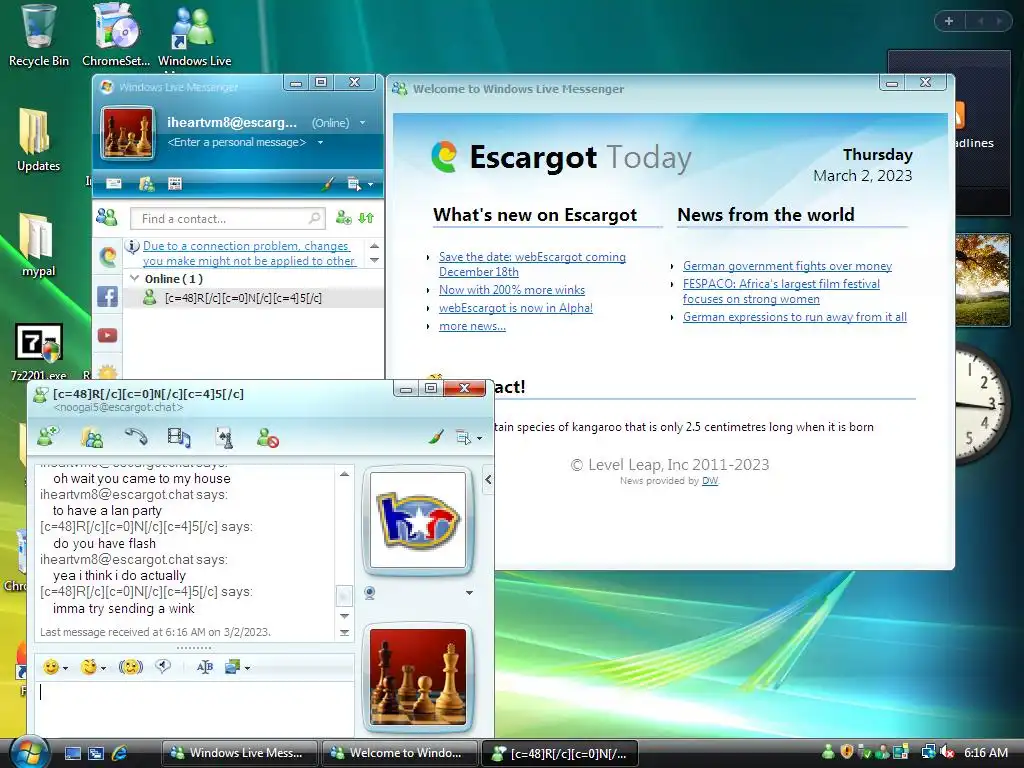This screenshot has height=768, width=1024.
Task: Open the color scheme paintbrush in the Messenger main window
Action: click(x=328, y=184)
